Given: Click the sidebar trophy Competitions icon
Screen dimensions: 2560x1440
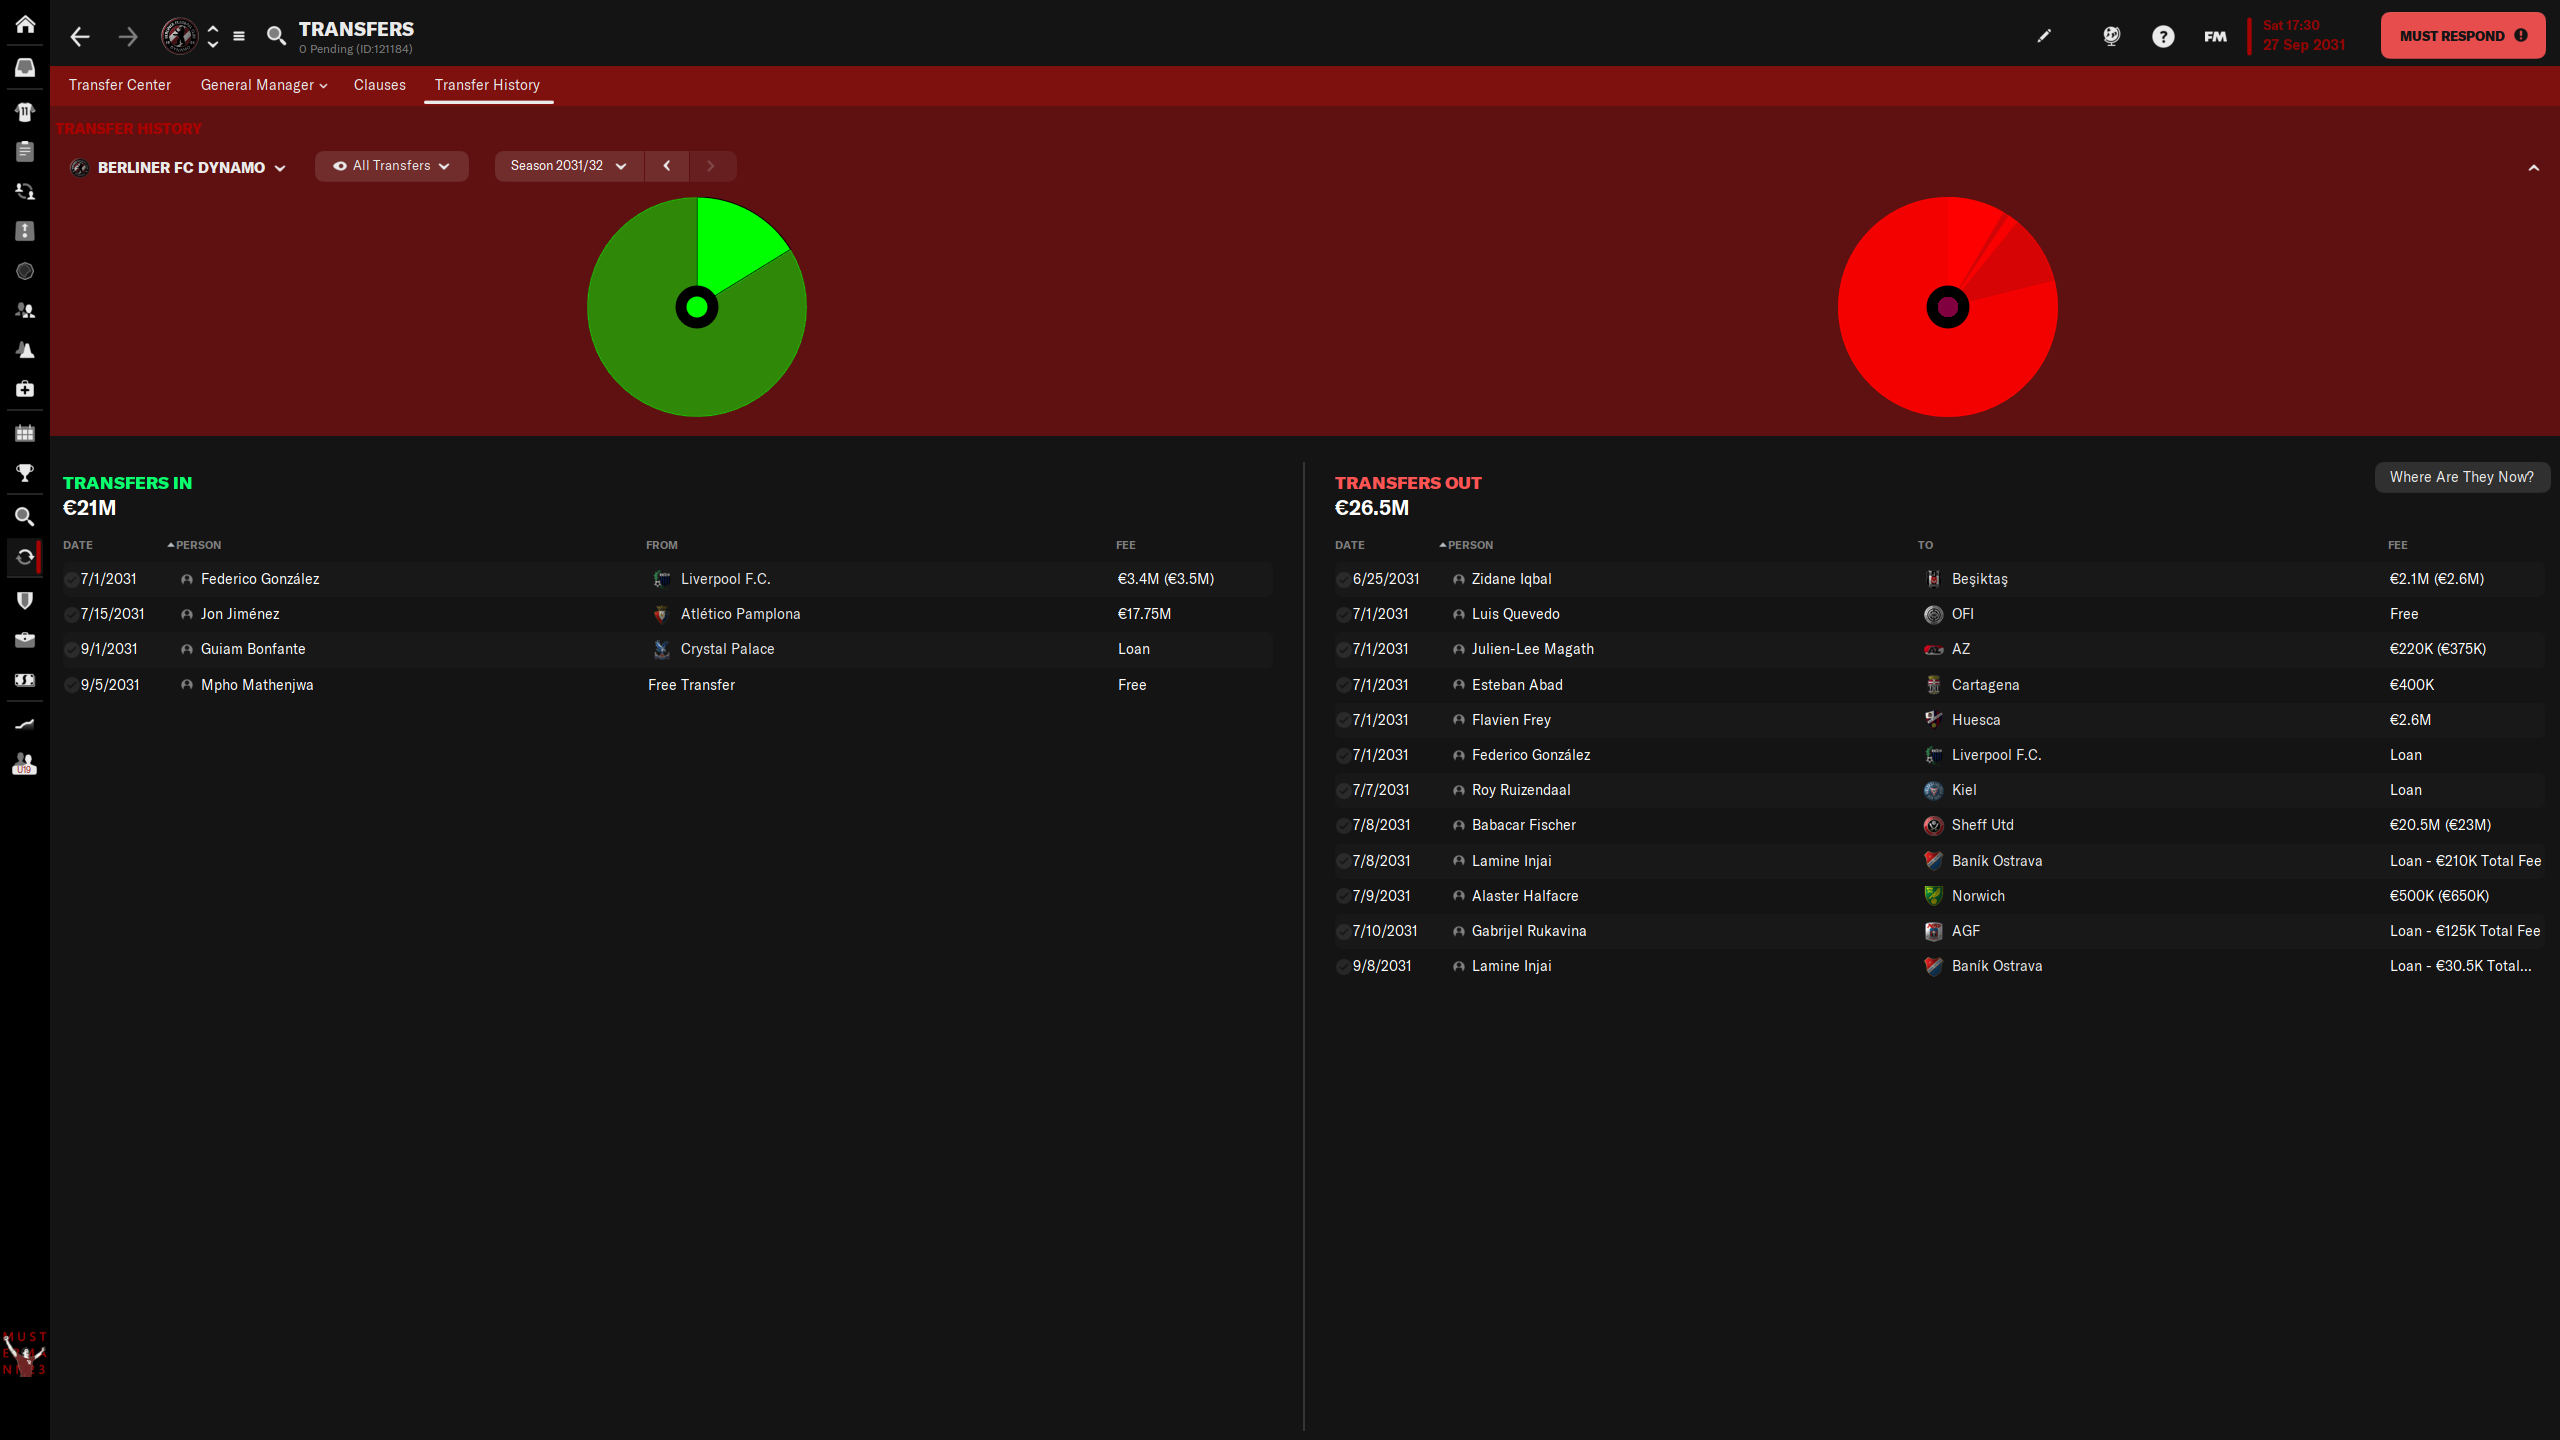Looking at the screenshot, I should 25,472.
